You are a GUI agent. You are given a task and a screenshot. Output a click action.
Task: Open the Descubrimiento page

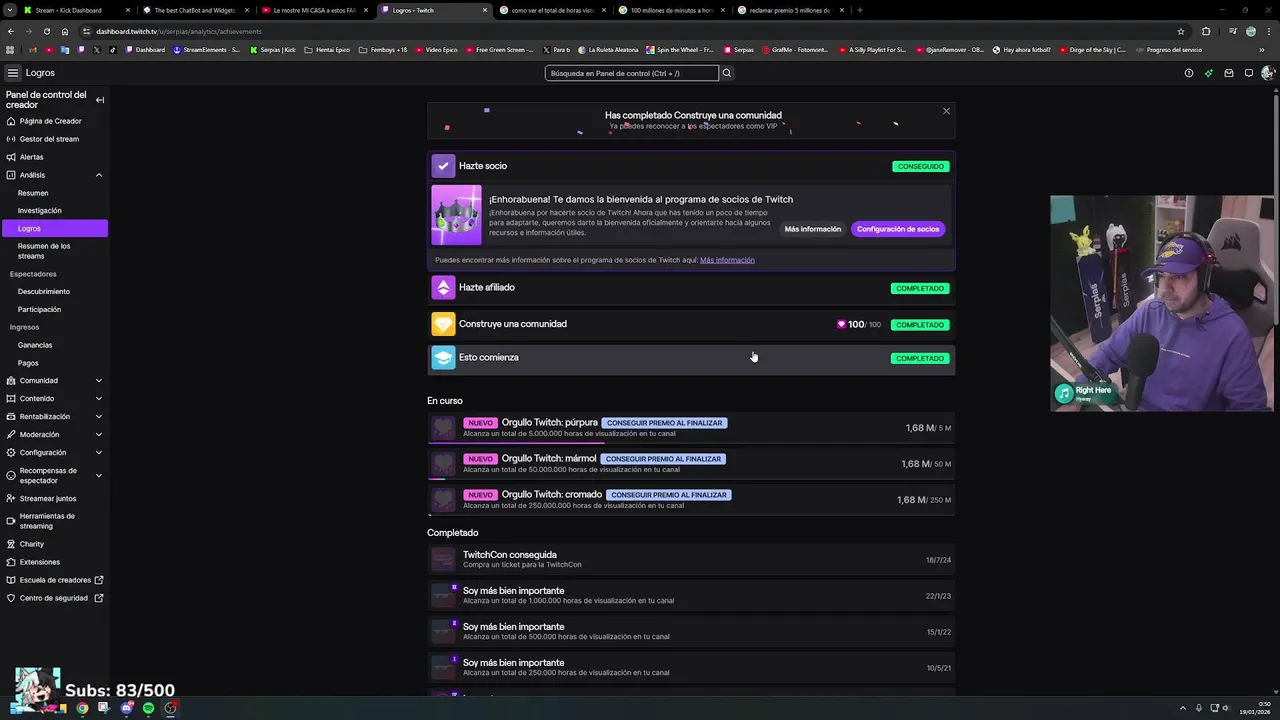tap(55, 291)
